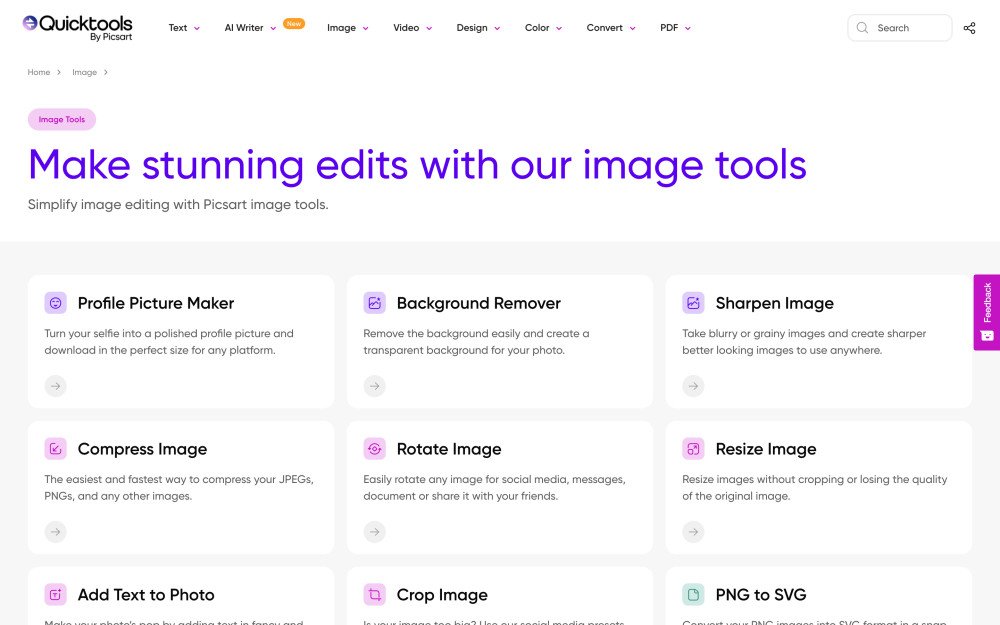Screen dimensions: 1000x625
Task: Open the Color navigation menu
Action: (x=543, y=28)
